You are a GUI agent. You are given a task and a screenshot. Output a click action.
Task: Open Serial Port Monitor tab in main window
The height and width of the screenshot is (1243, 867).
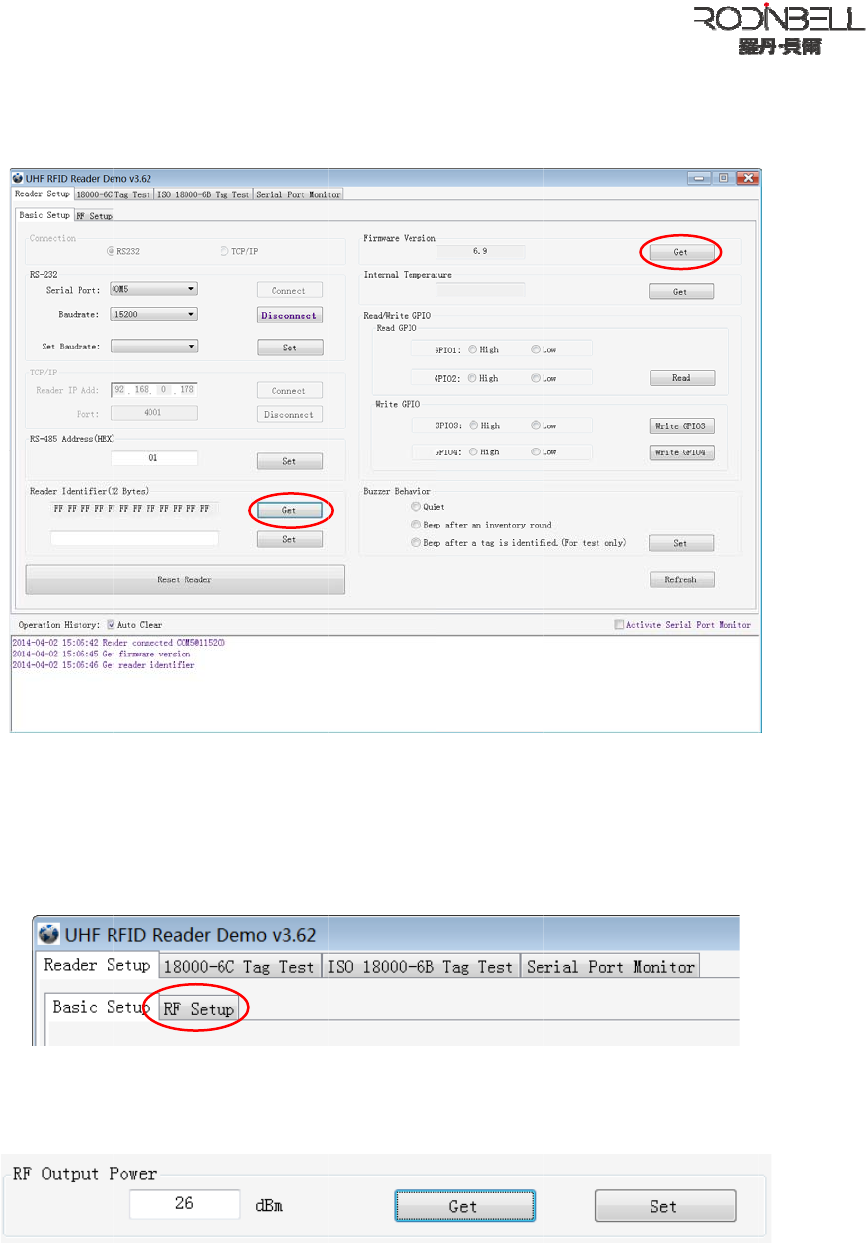pos(298,194)
